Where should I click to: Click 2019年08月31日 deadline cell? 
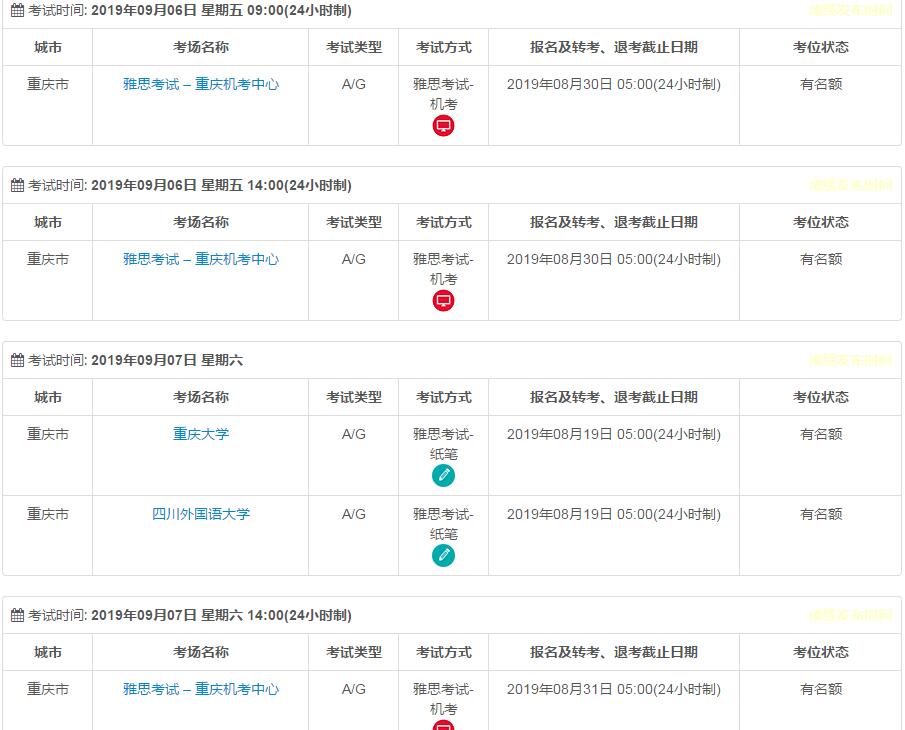coord(613,690)
